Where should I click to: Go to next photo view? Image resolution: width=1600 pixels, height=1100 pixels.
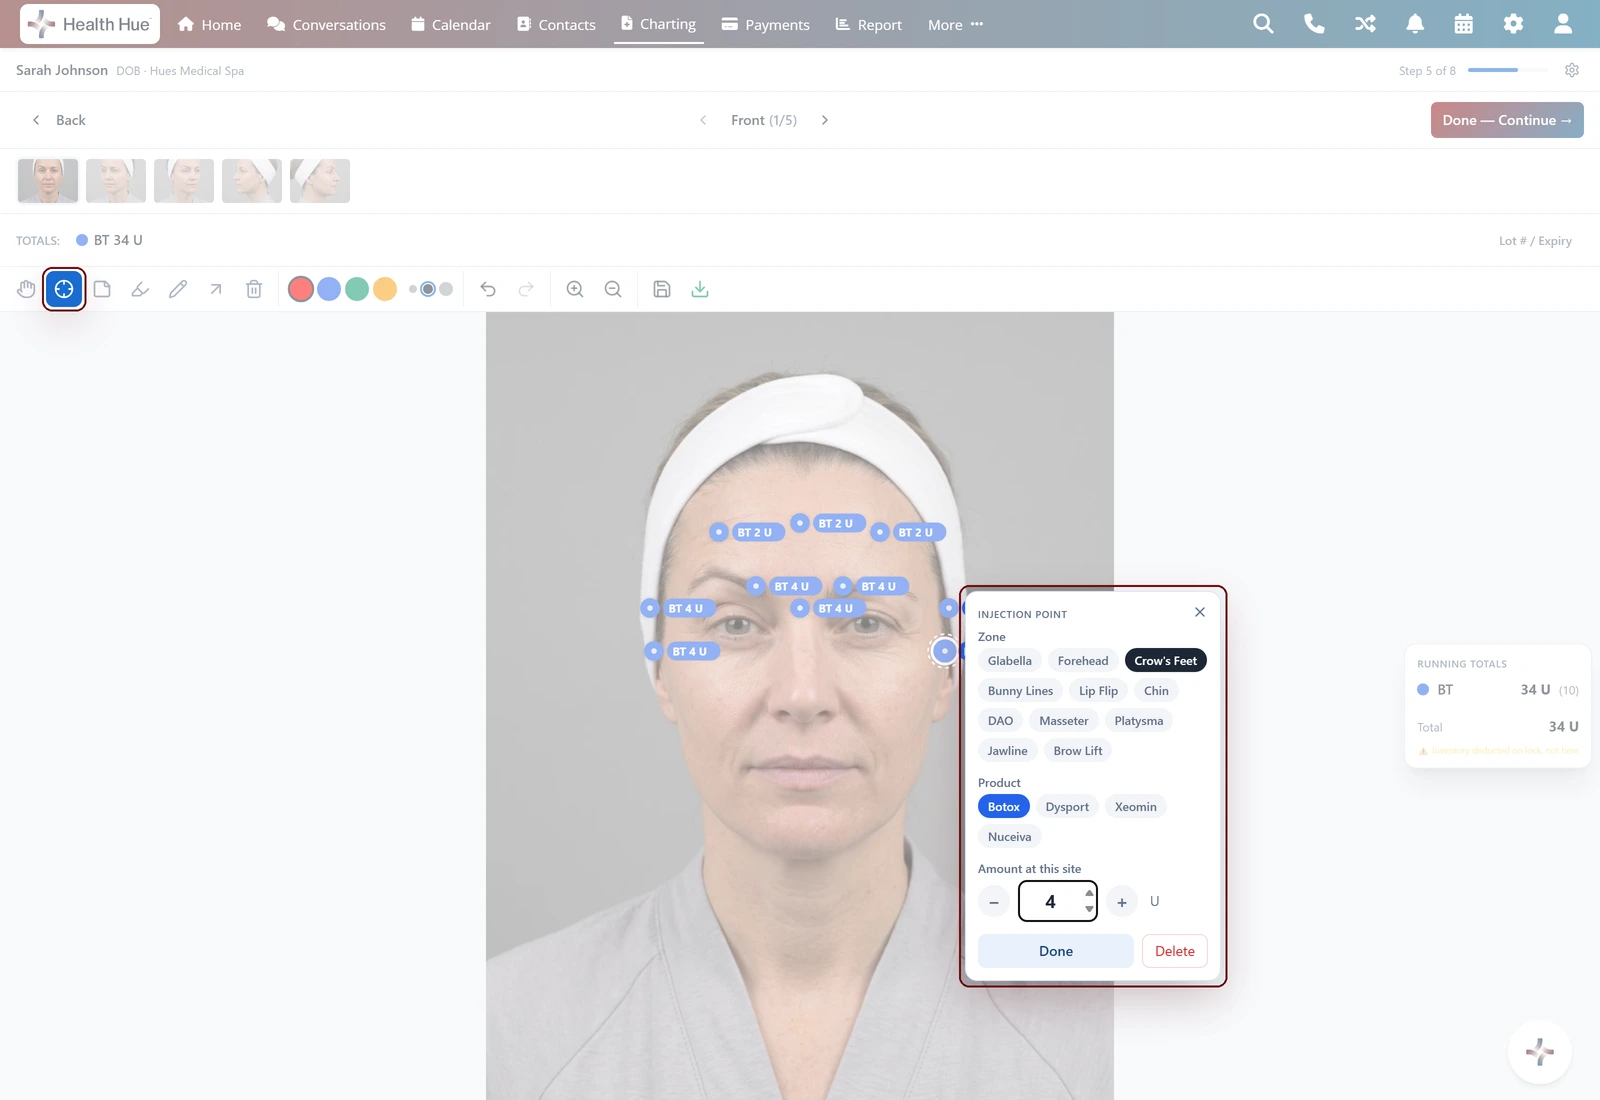coord(825,120)
